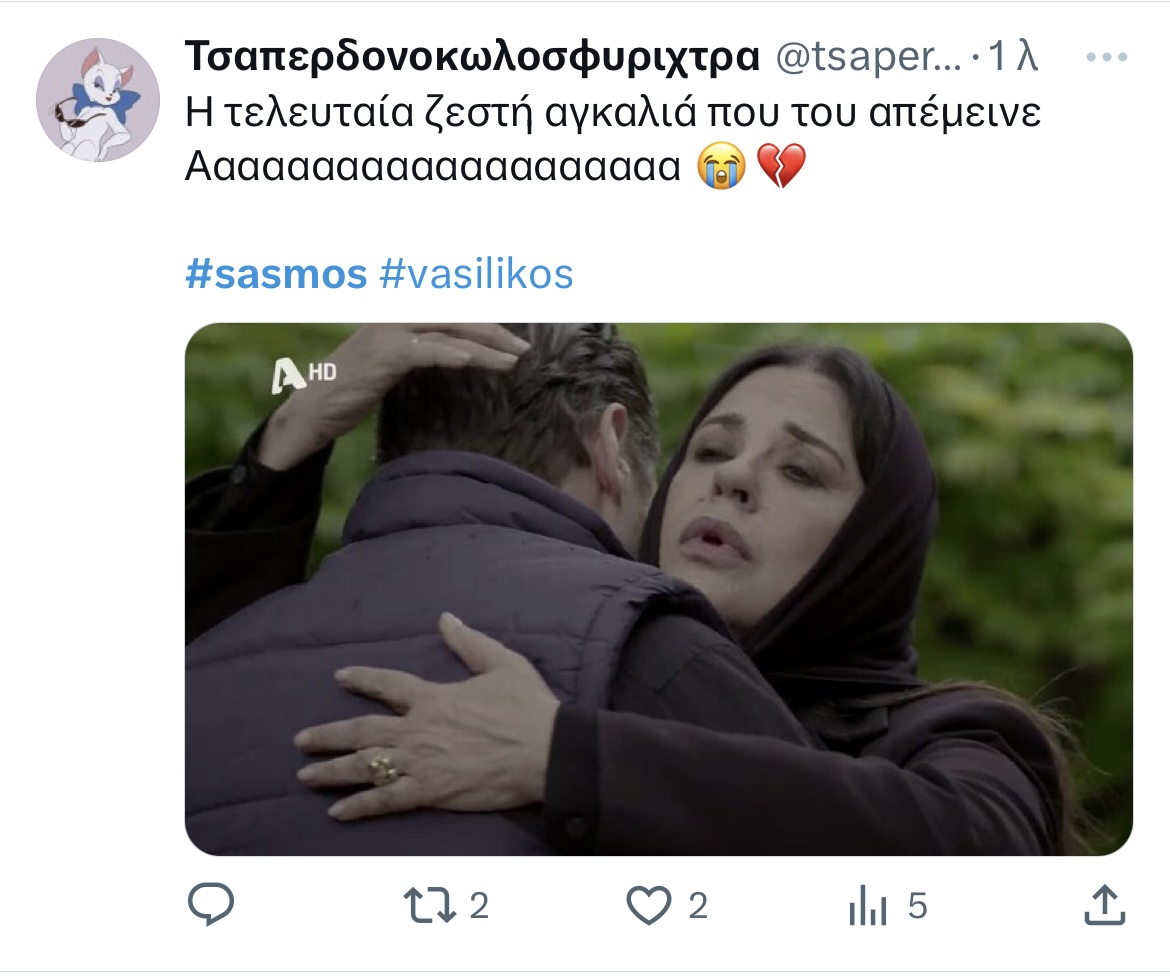Open the Τσαπερδονοκωλοσφυριχτρα display name
Viewport: 1170px width, 979px height.
472,57
